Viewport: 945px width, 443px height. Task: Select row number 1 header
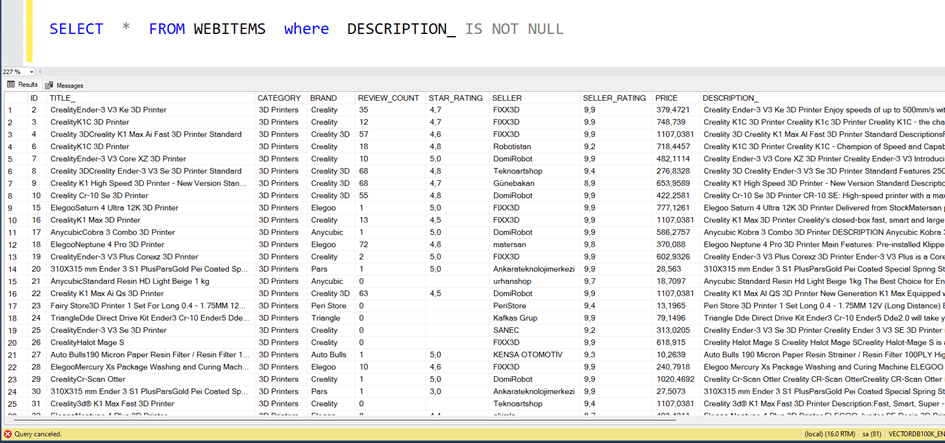[x=10, y=110]
